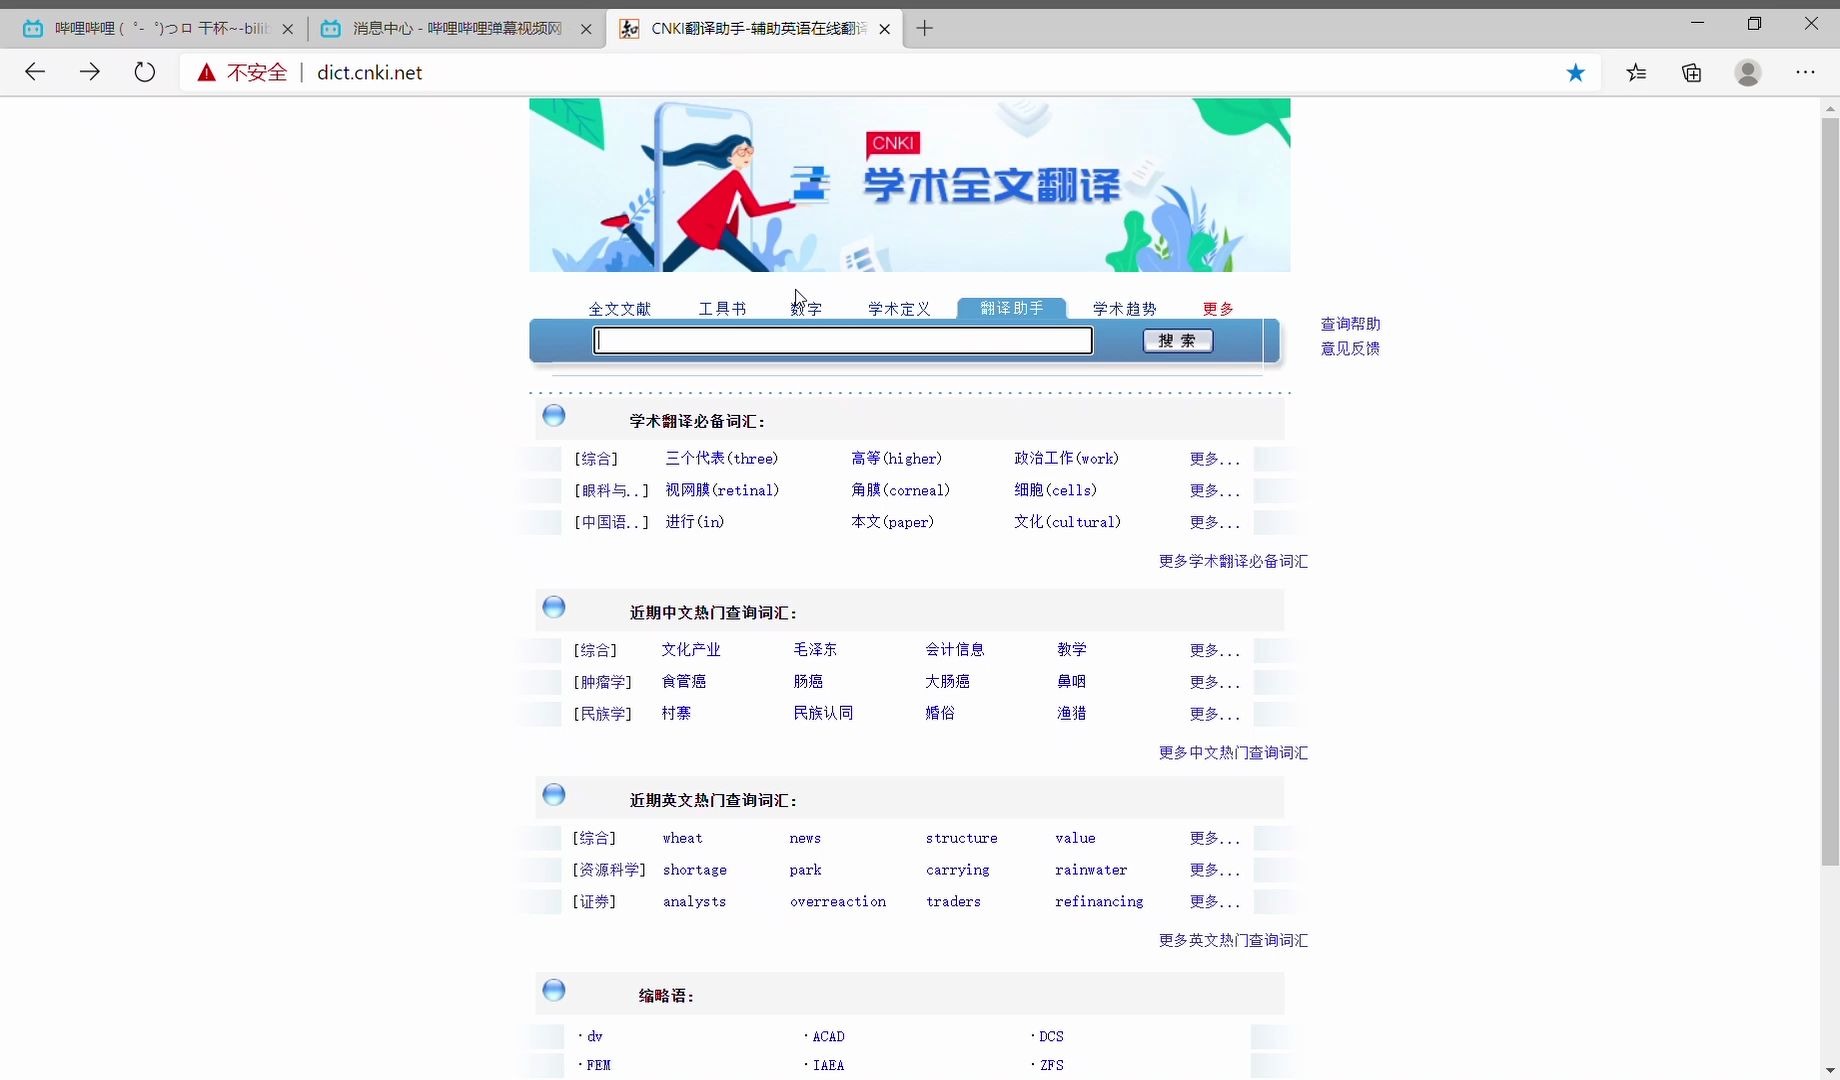Open the 三个代表(three) entry
The image size is (1840, 1080).
[722, 458]
